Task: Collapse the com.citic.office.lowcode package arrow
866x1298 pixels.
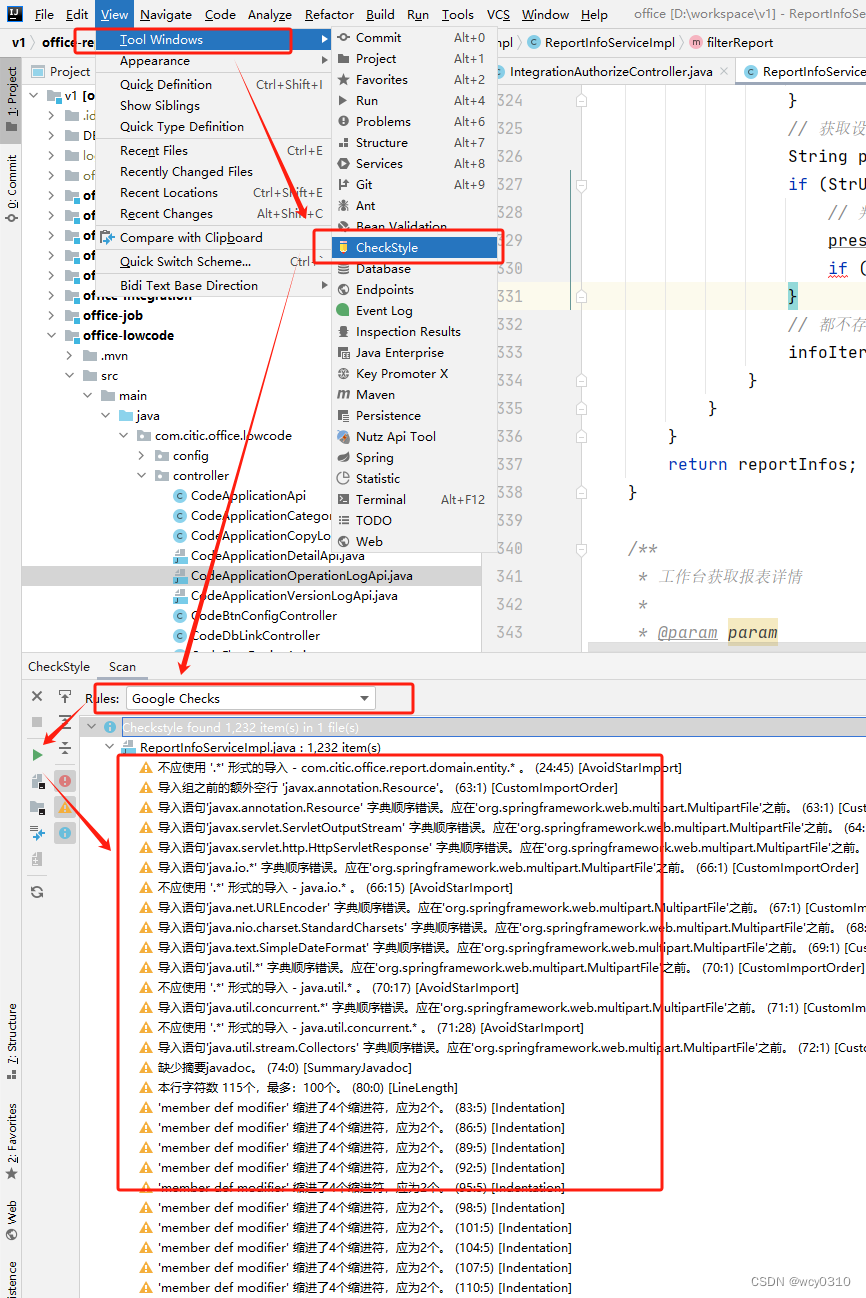Action: pyautogui.click(x=124, y=436)
